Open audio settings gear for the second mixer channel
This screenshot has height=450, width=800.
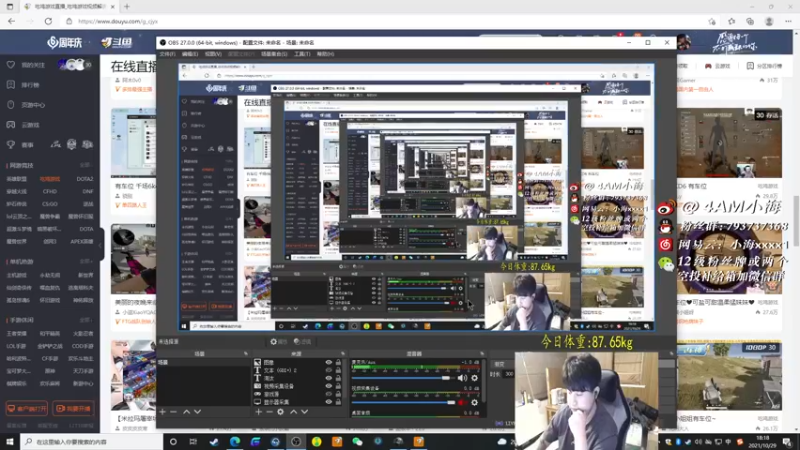click(474, 403)
